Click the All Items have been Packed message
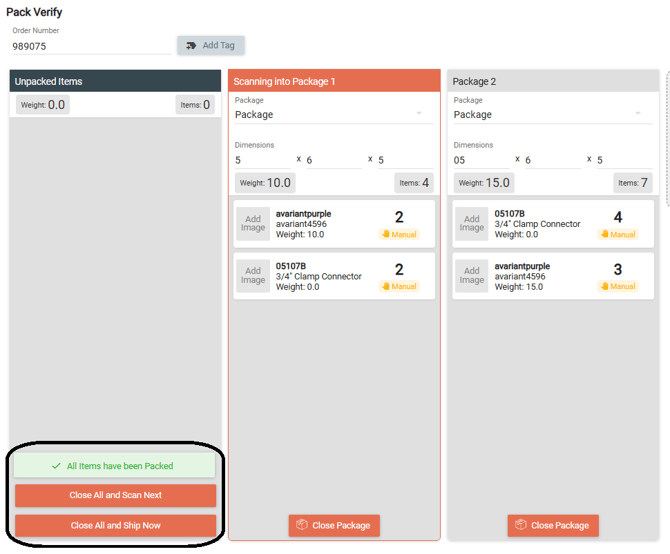This screenshot has height=554, width=670. tap(115, 466)
